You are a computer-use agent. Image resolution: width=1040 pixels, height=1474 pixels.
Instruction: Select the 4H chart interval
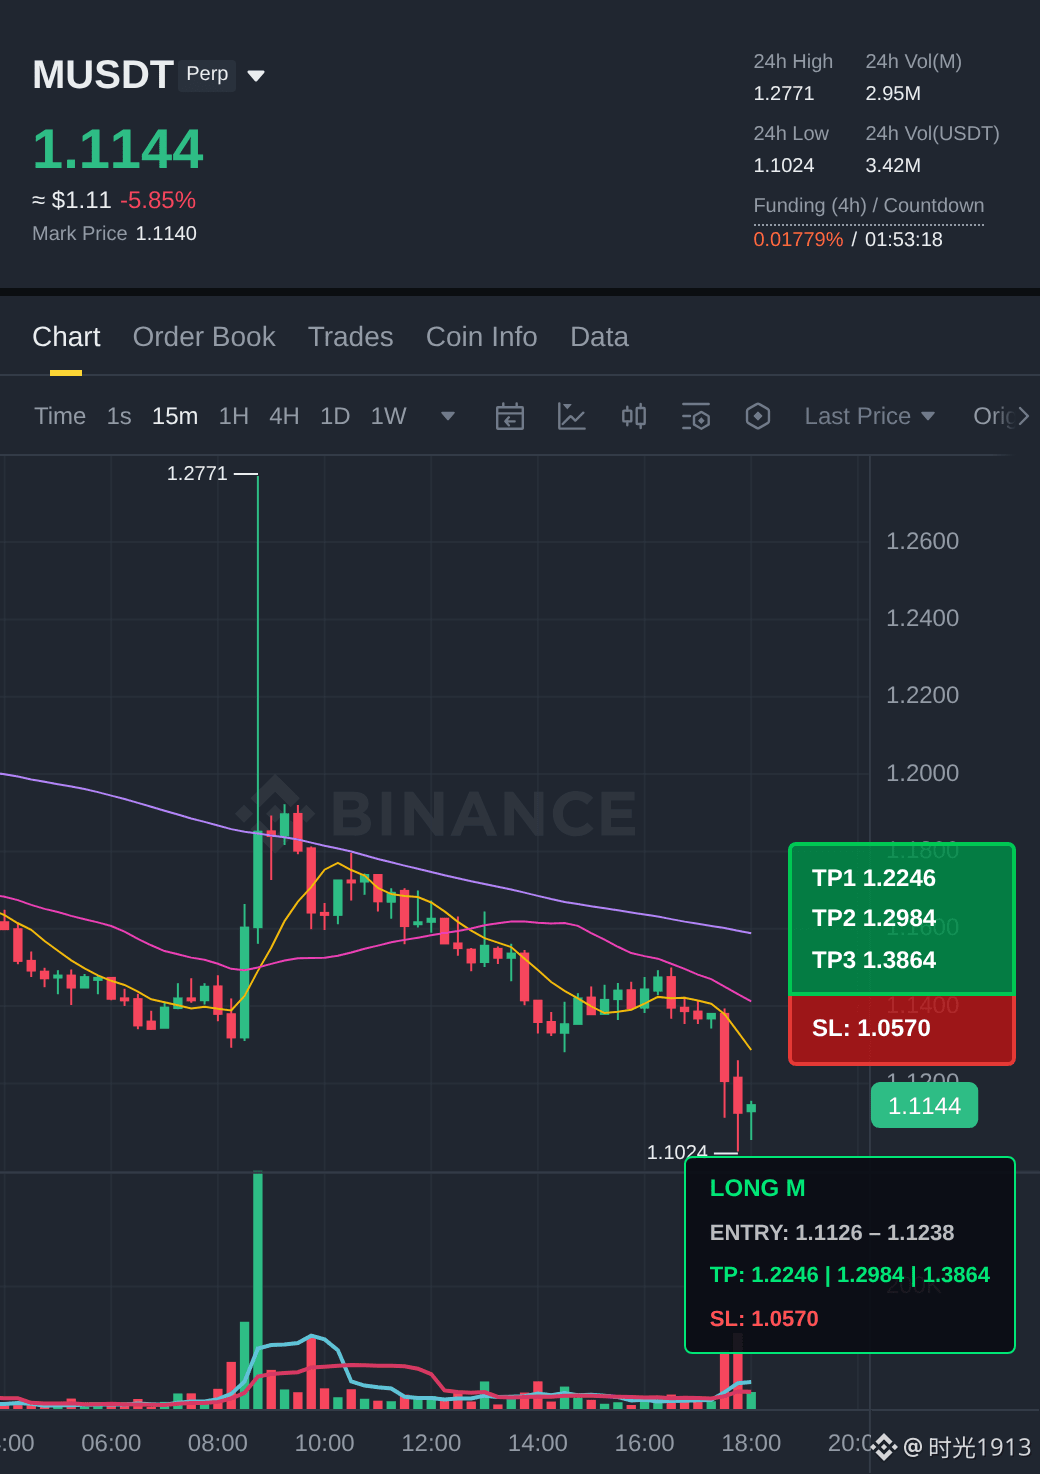284,416
